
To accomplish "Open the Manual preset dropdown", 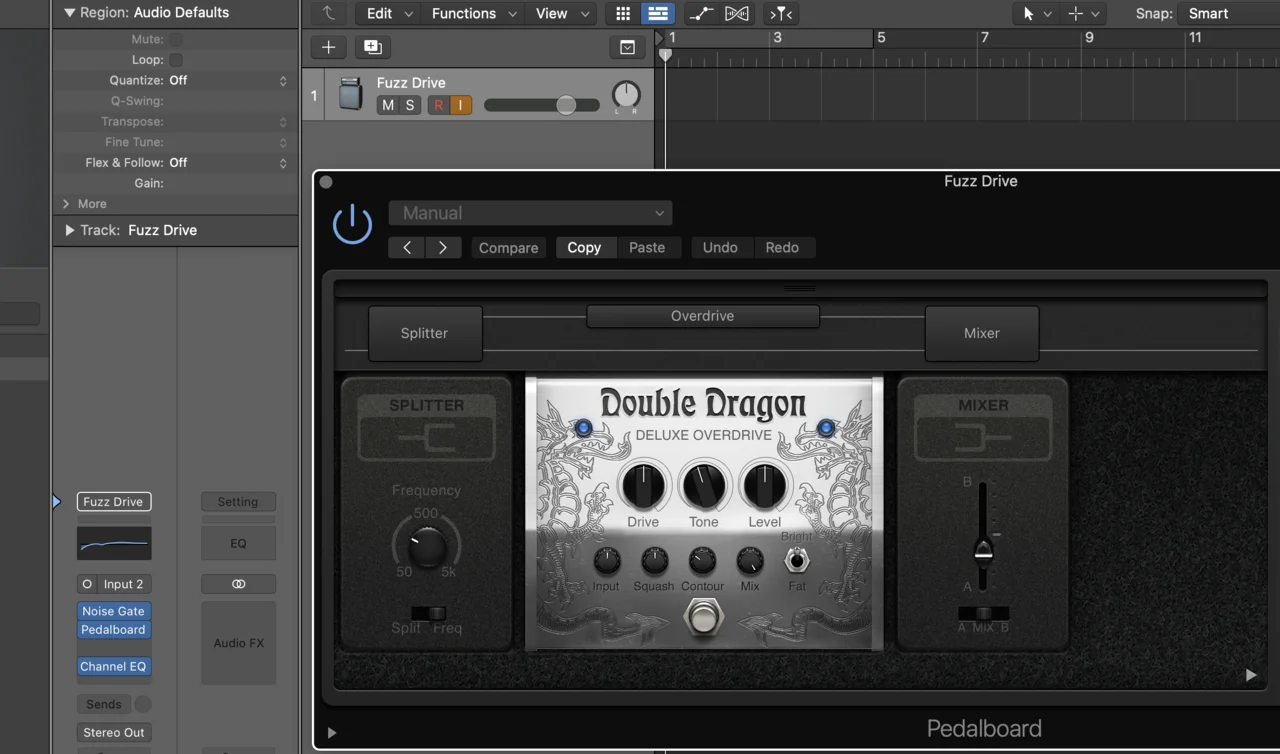I will click(530, 213).
